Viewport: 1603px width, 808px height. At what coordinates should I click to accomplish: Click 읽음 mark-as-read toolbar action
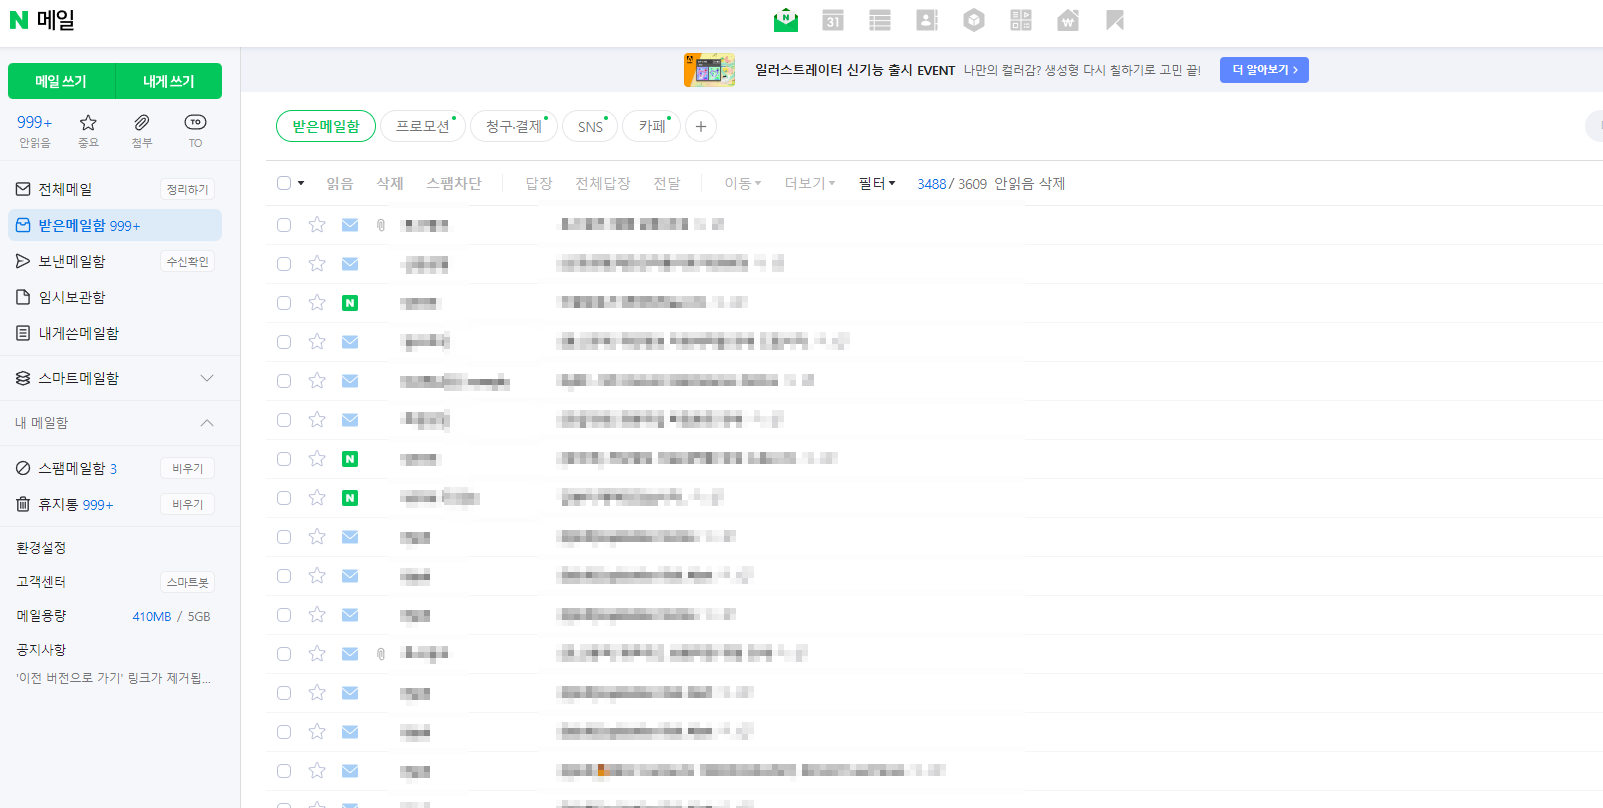click(x=340, y=183)
